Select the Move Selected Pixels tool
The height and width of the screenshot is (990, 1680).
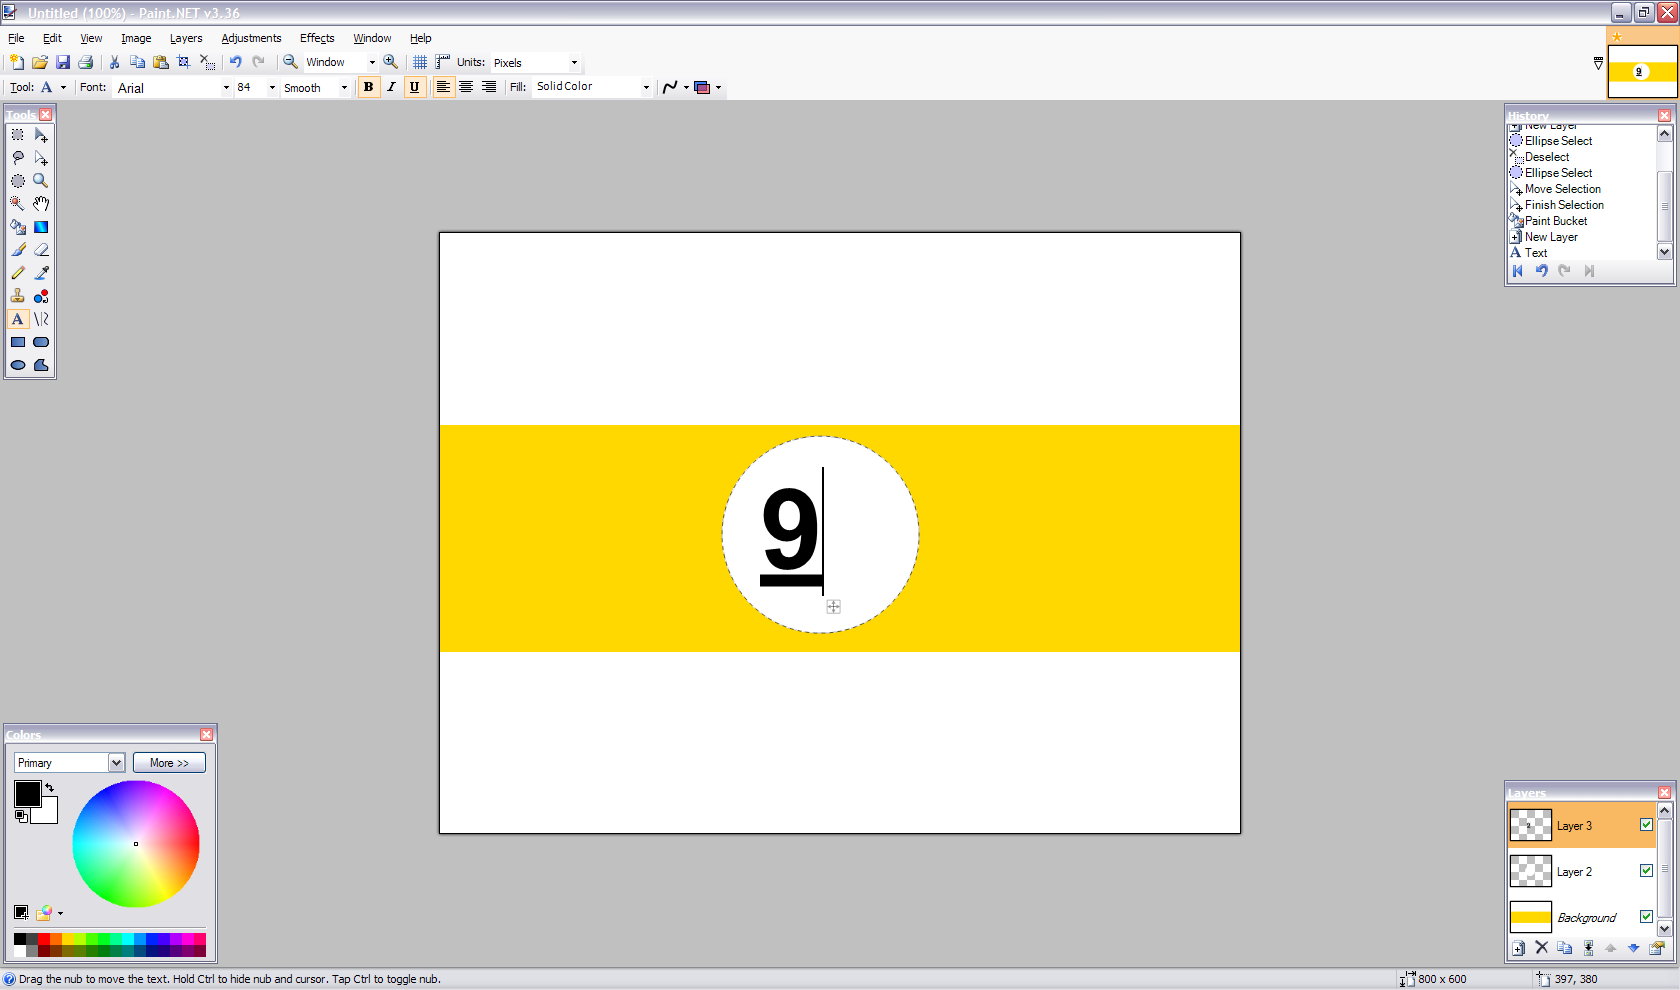click(x=41, y=135)
